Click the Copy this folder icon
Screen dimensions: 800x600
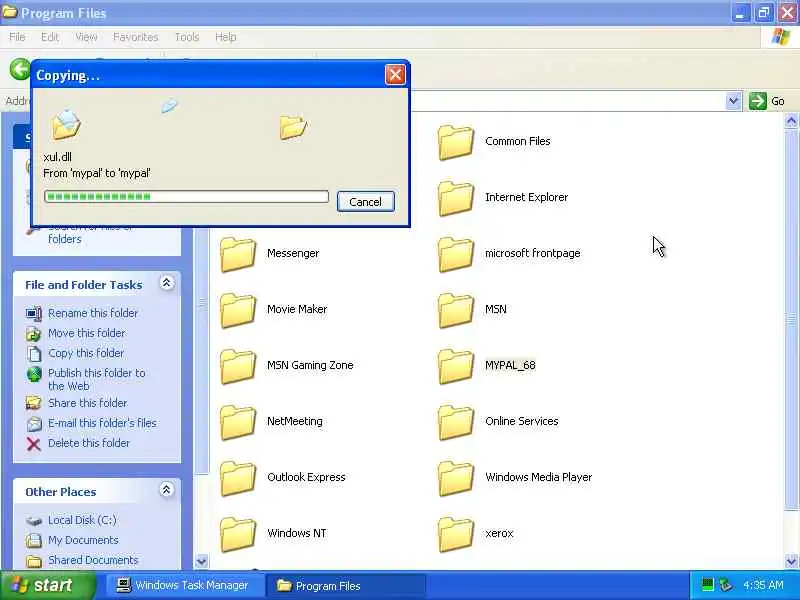click(34, 354)
